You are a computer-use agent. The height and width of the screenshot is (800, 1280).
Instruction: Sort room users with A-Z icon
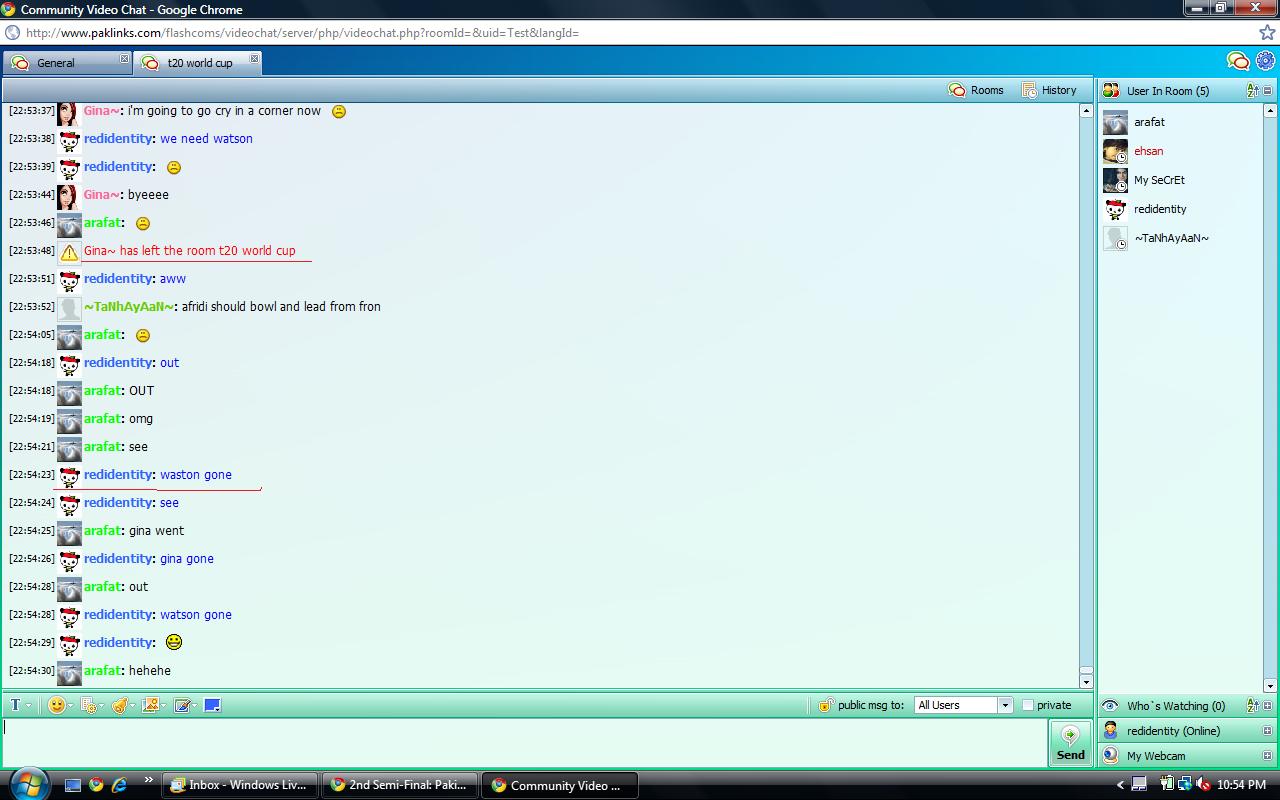pos(1252,91)
